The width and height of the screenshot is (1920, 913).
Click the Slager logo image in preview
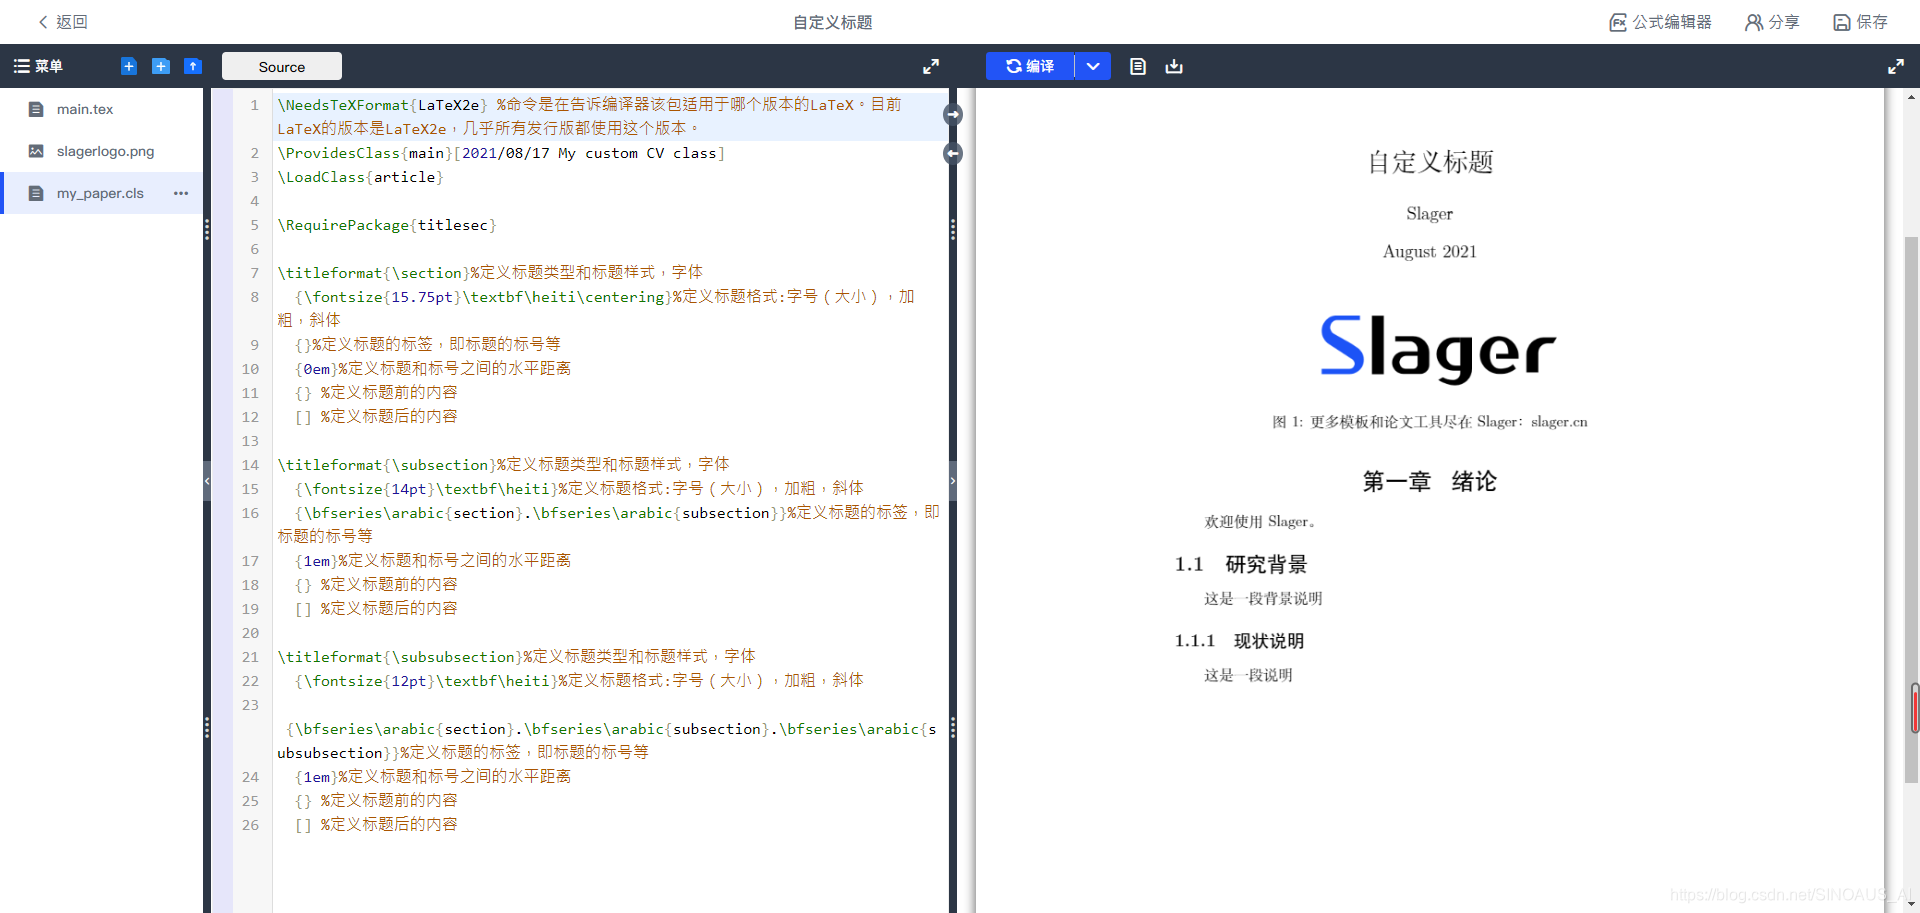click(x=1437, y=349)
